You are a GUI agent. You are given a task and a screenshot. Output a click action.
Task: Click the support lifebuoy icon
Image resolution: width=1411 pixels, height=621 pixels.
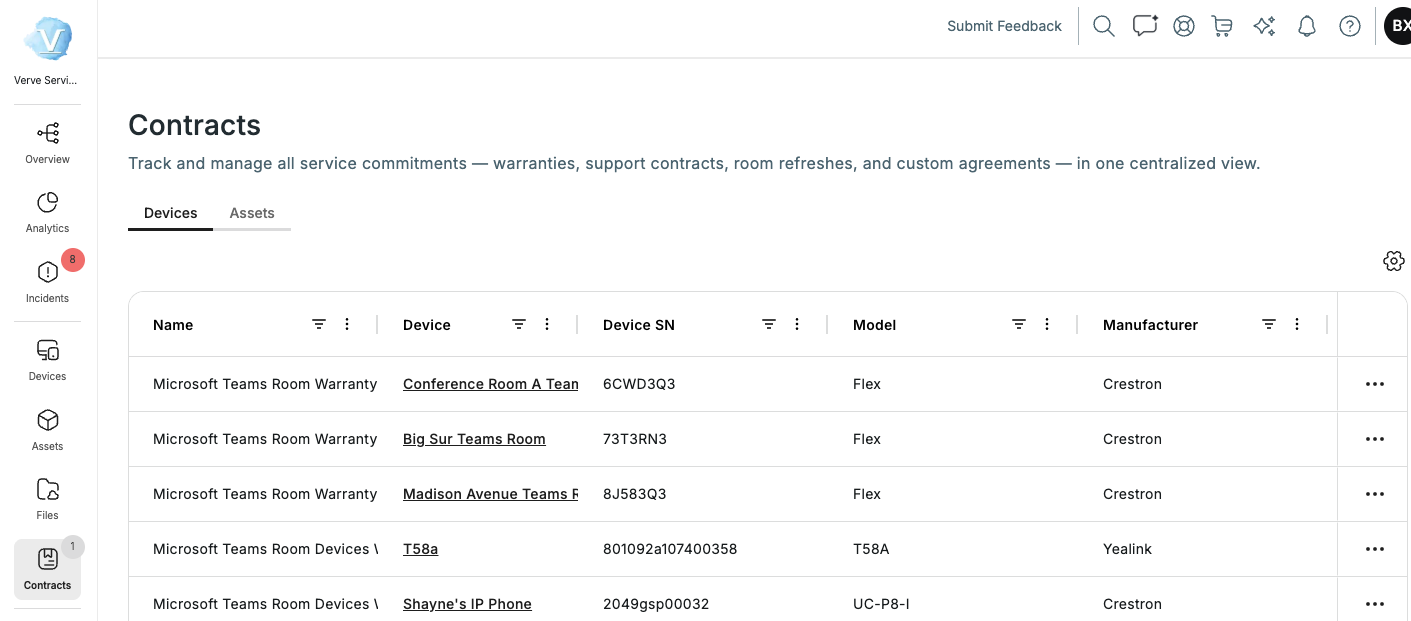[1184, 26]
